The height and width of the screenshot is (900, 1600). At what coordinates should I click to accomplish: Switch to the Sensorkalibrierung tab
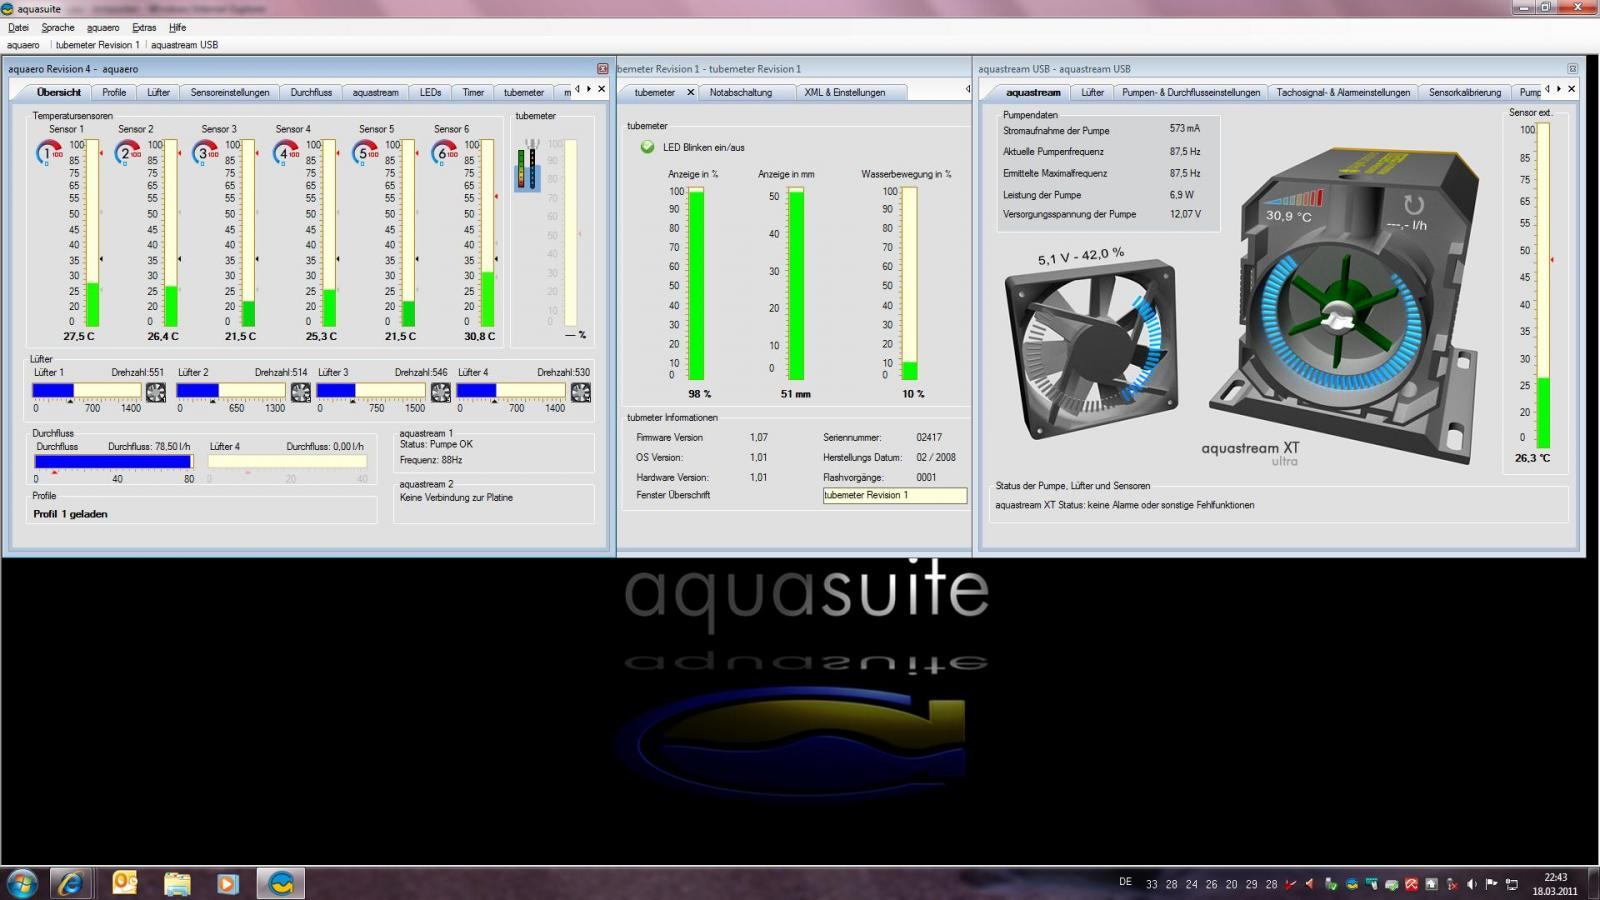1465,92
